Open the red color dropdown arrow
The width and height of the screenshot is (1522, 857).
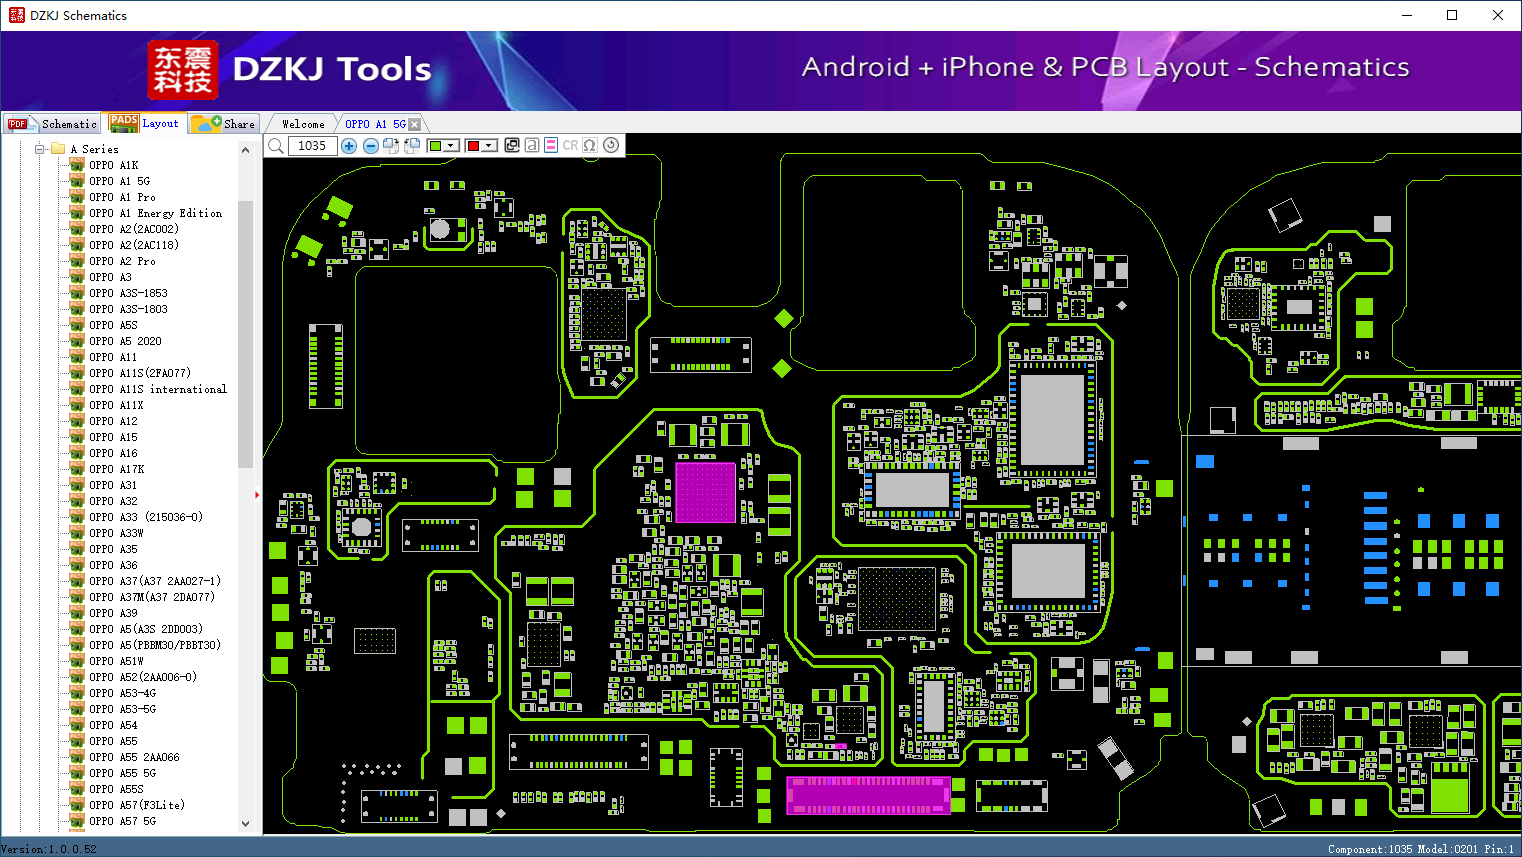tap(489, 146)
